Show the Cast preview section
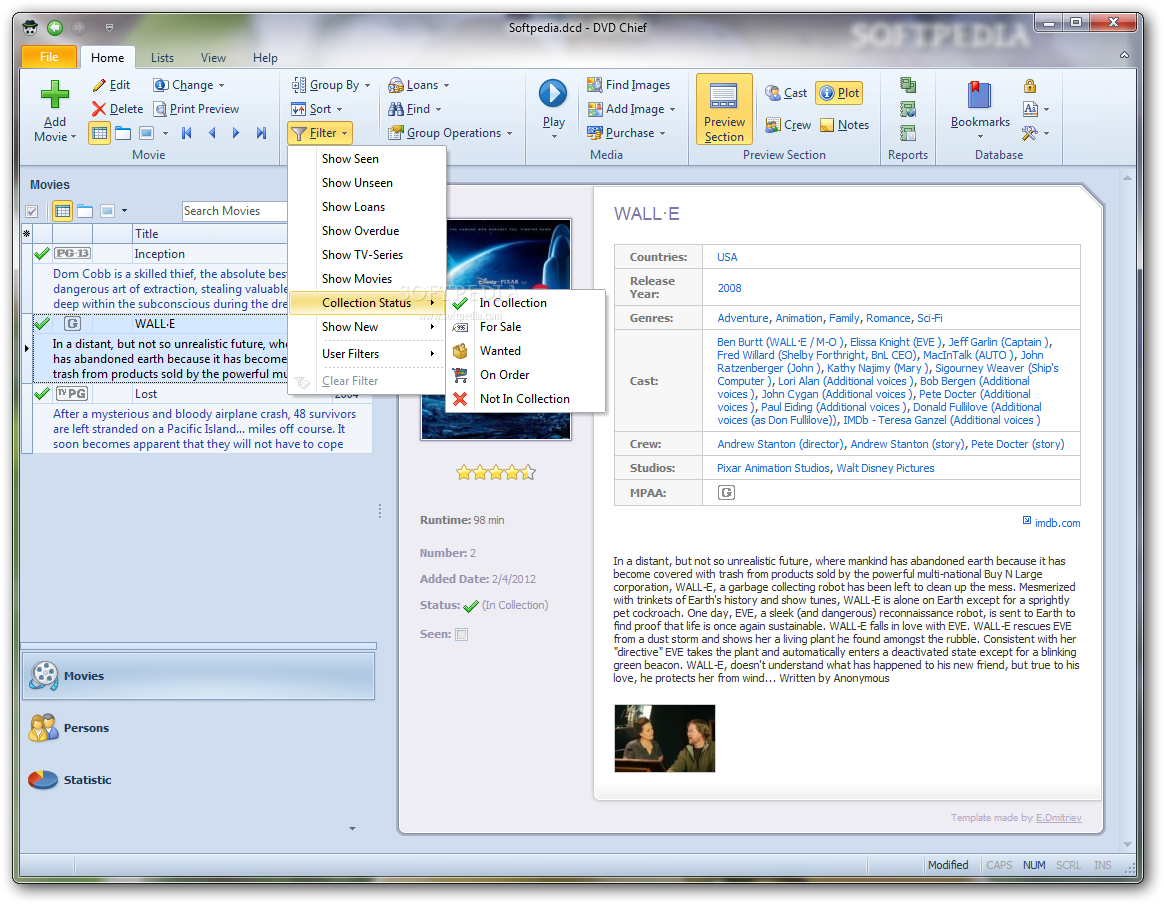 [x=786, y=93]
